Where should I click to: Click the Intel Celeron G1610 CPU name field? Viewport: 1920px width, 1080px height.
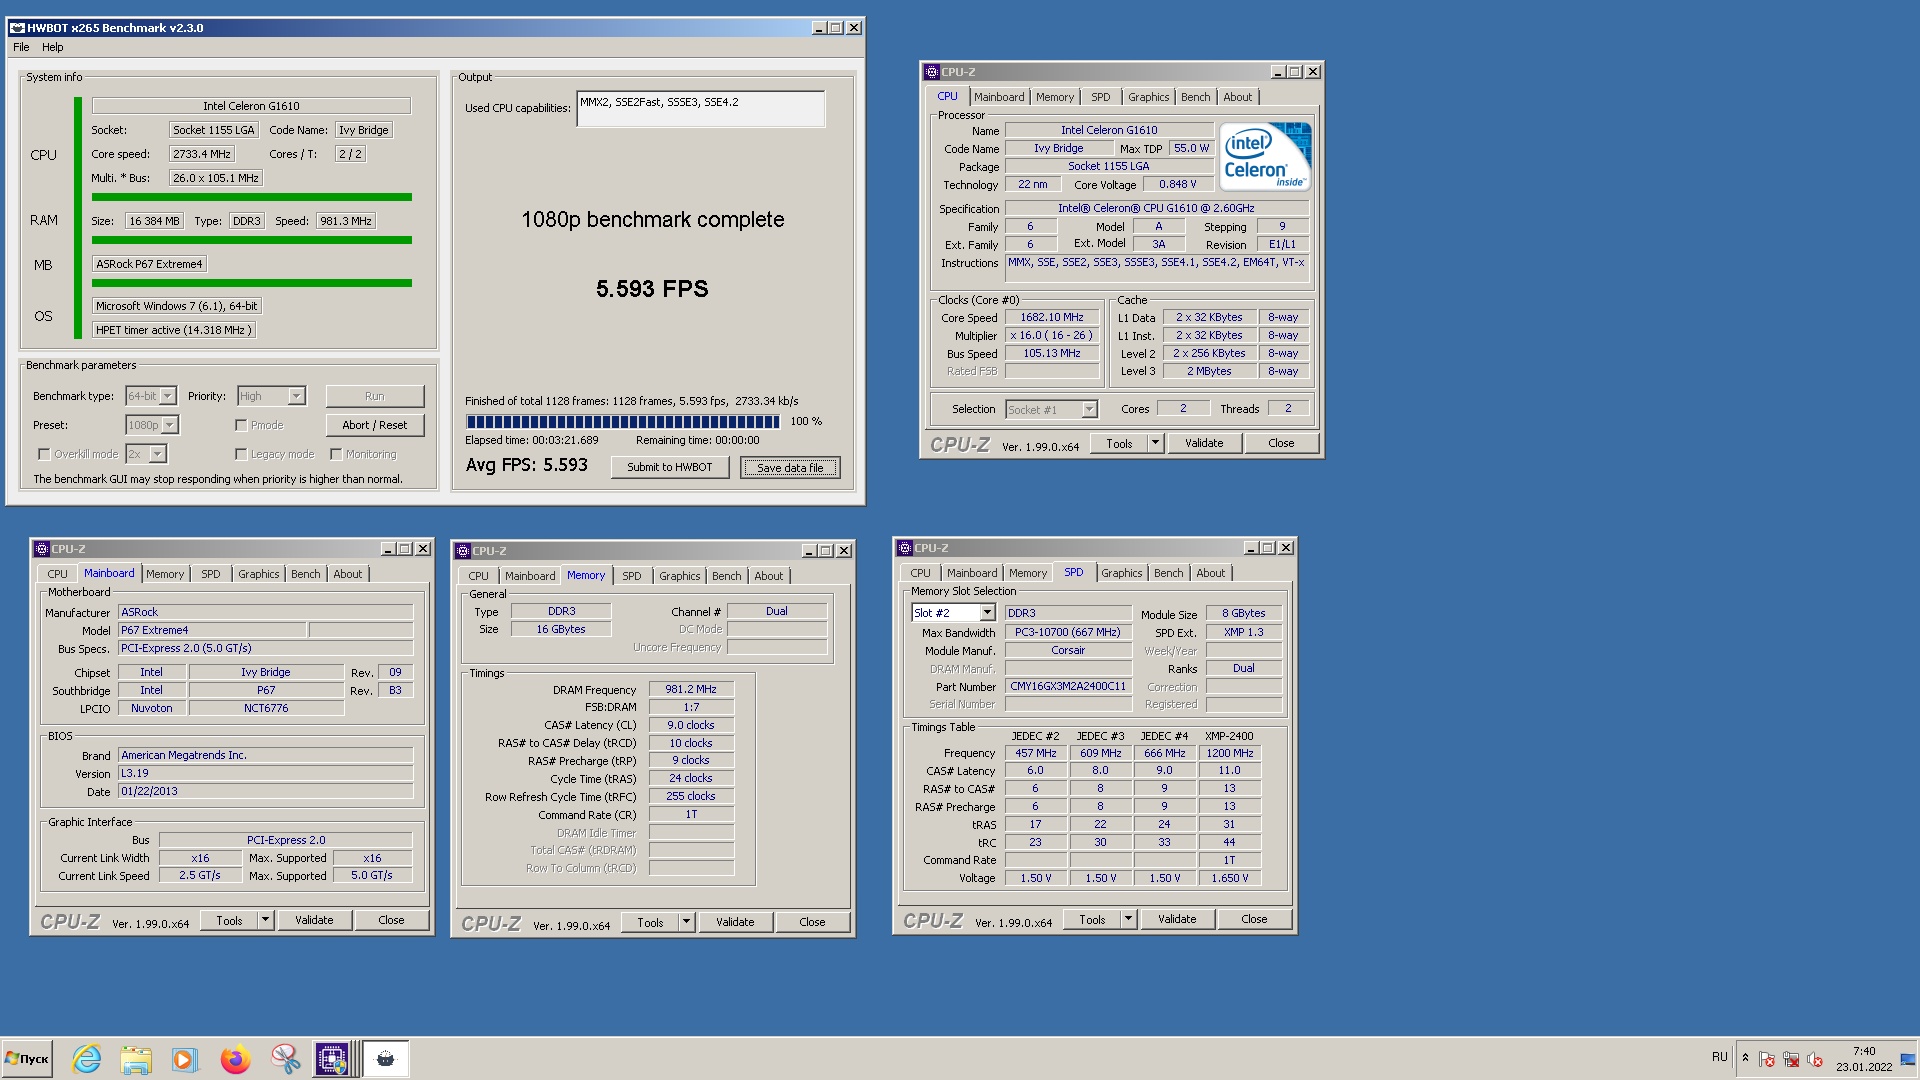251,106
